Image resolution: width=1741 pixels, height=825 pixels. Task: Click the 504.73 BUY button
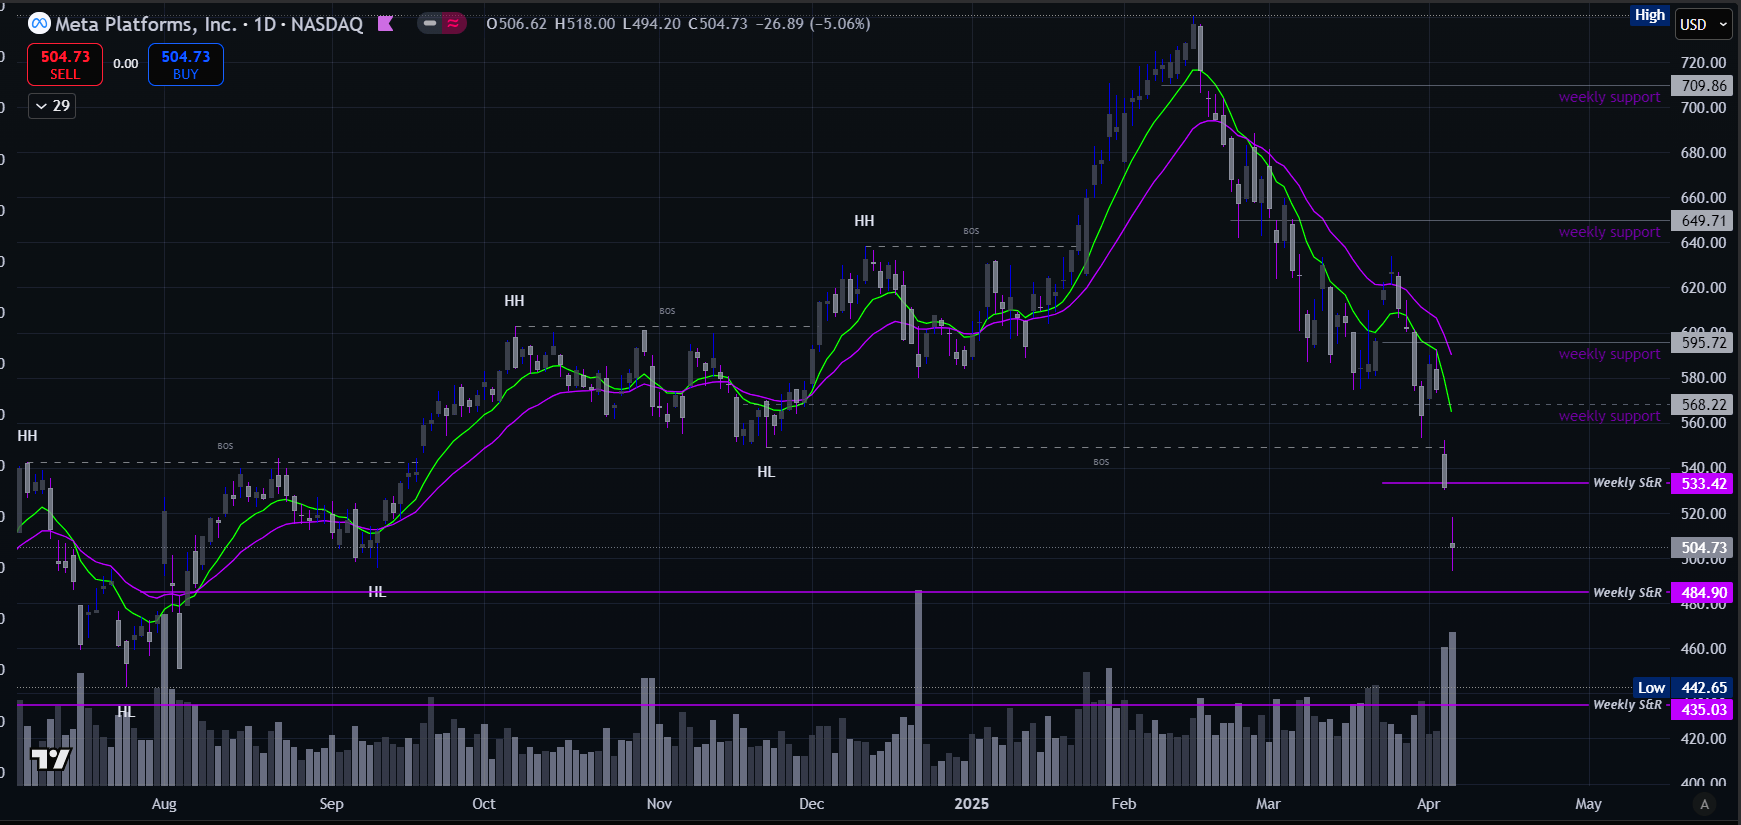point(186,65)
